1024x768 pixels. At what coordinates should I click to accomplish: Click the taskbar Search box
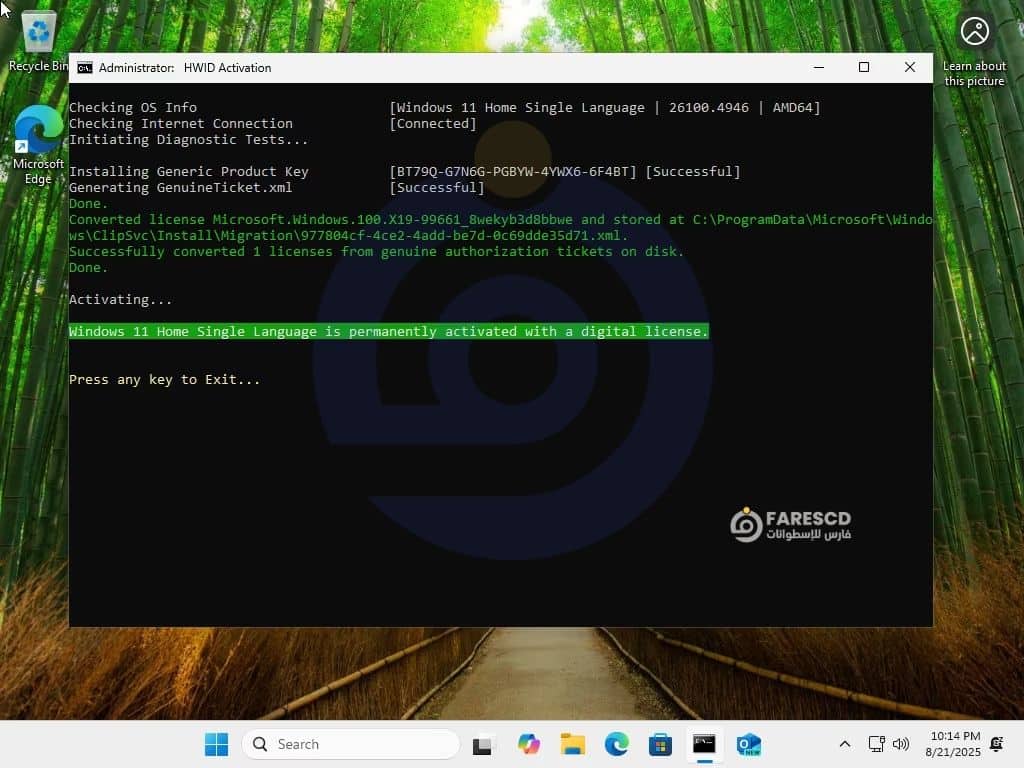[351, 744]
